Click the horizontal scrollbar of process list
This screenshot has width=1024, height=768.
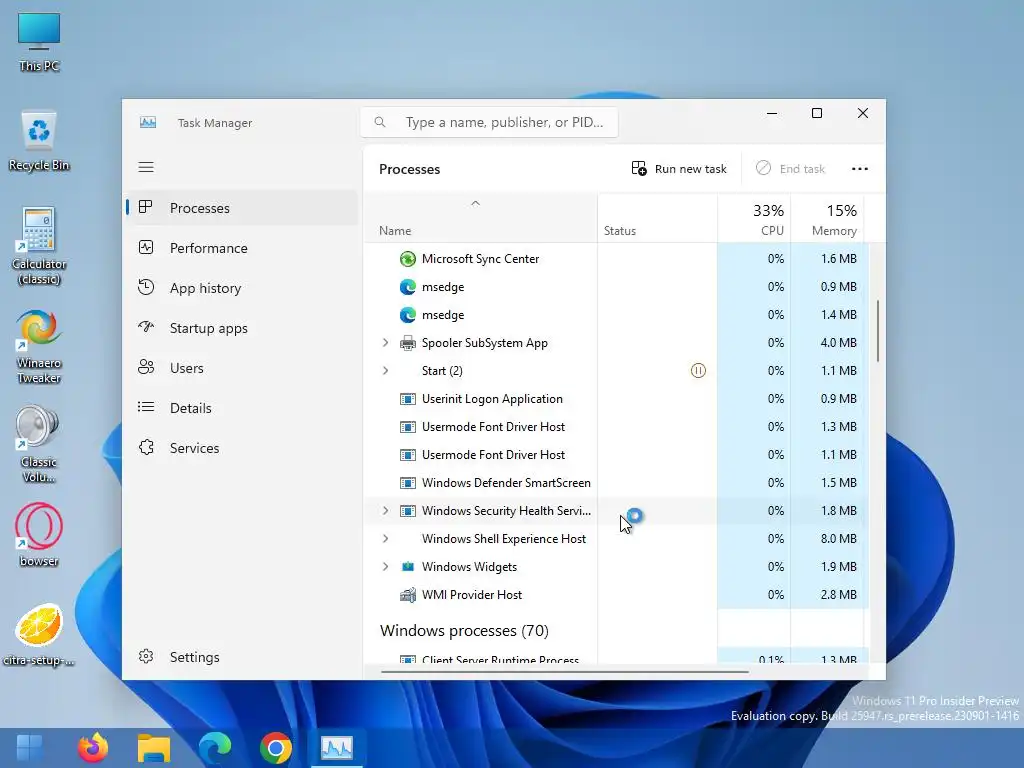[564, 671]
